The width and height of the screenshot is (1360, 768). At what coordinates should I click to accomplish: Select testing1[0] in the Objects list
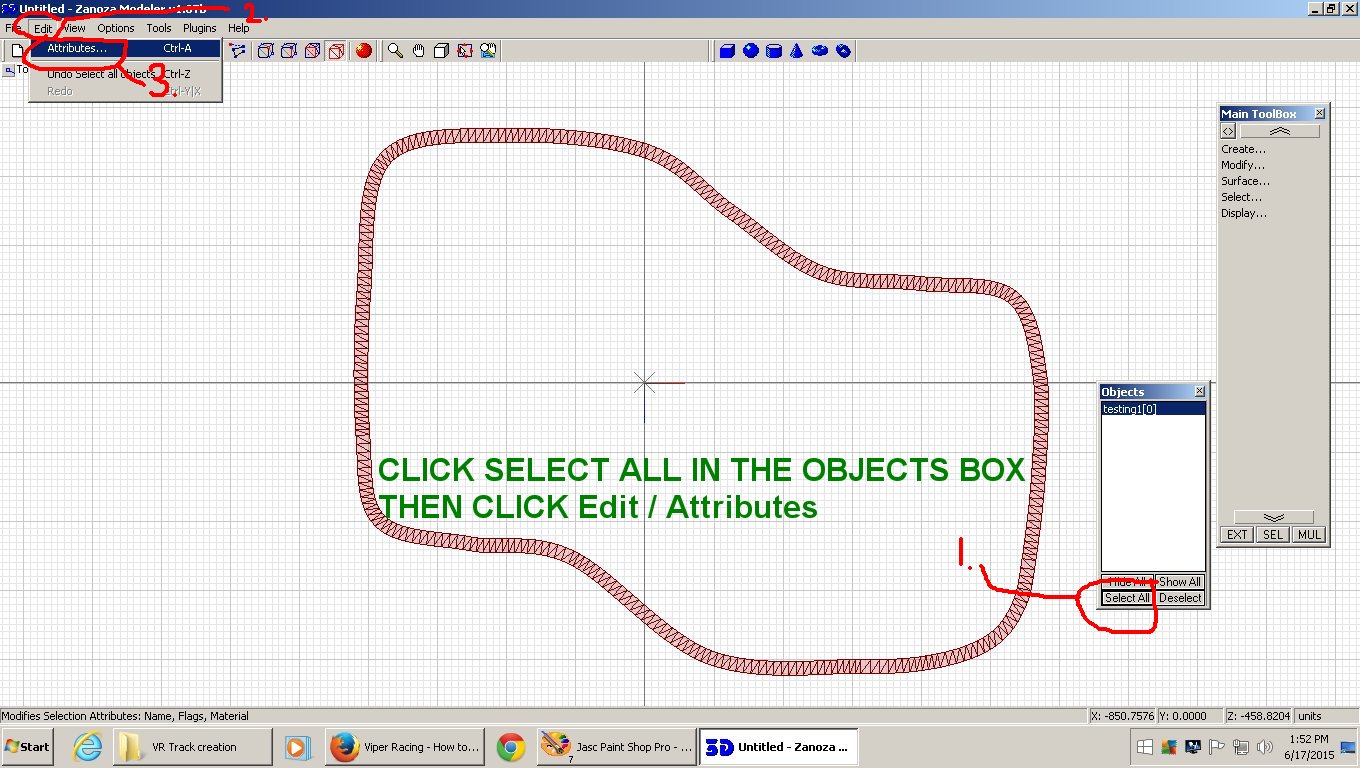(x=1153, y=409)
